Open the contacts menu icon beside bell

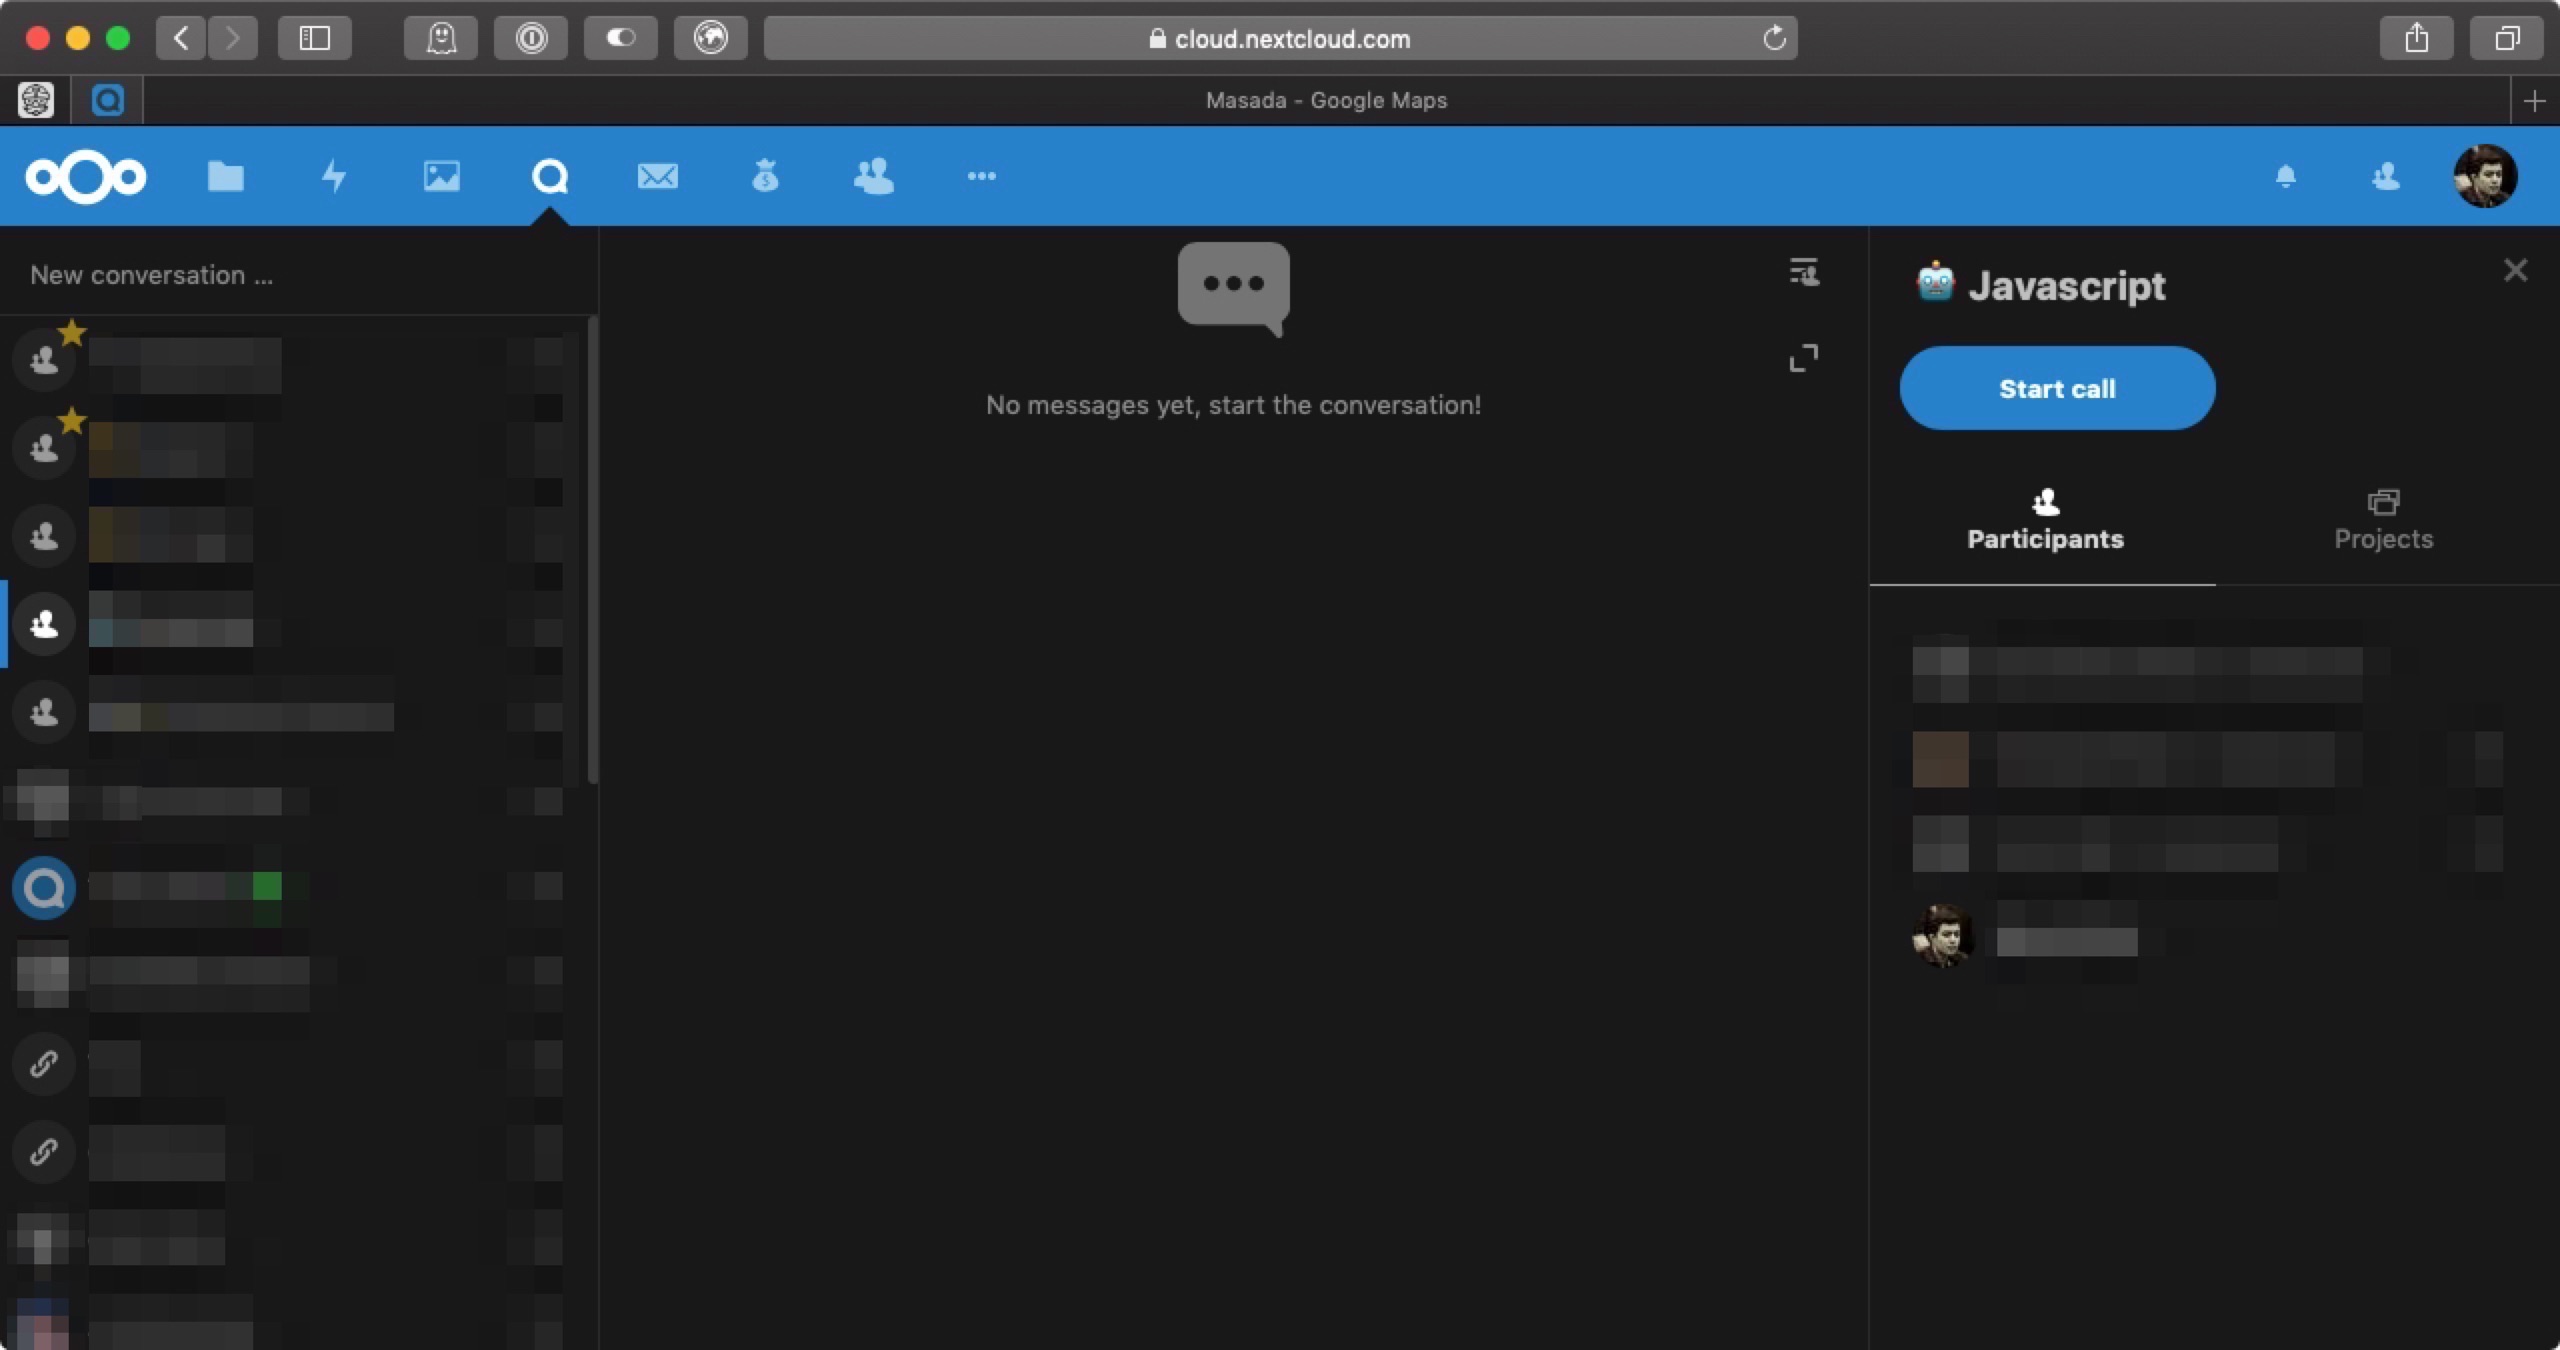pyautogui.click(x=2386, y=177)
